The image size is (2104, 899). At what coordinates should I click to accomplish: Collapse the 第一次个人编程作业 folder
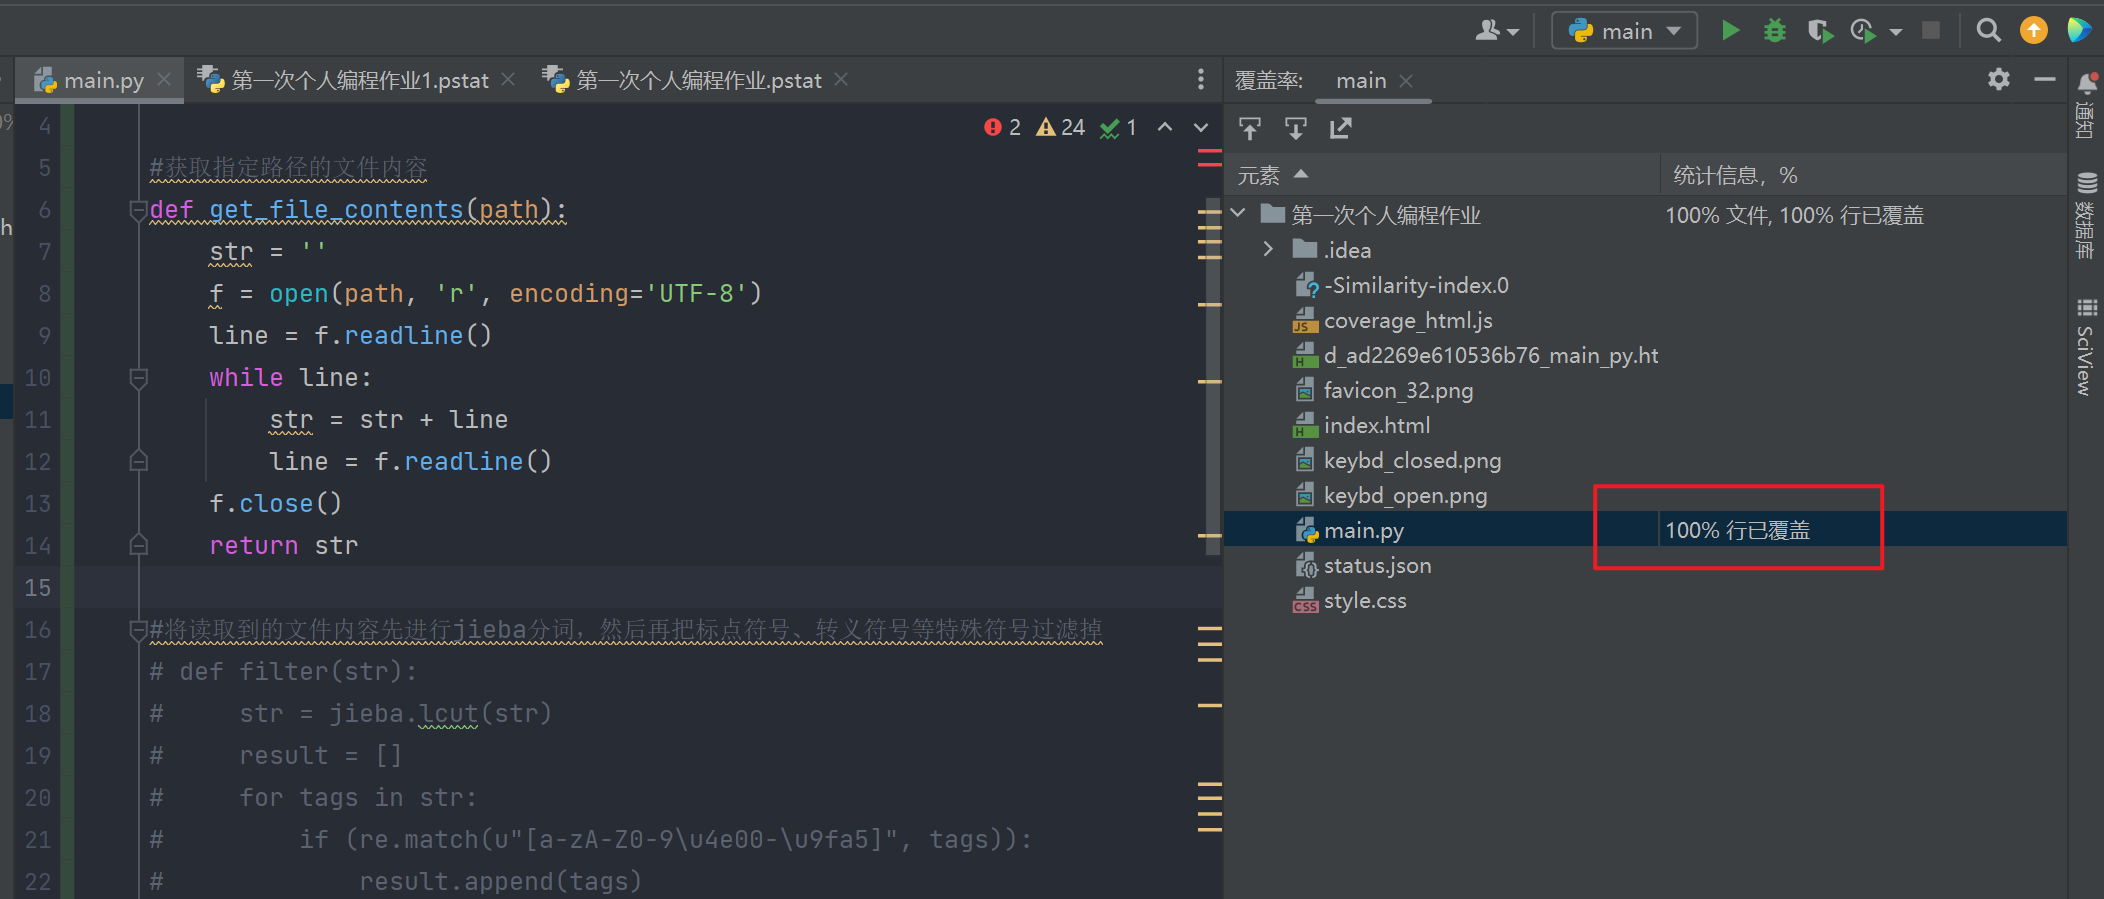[x=1238, y=213]
